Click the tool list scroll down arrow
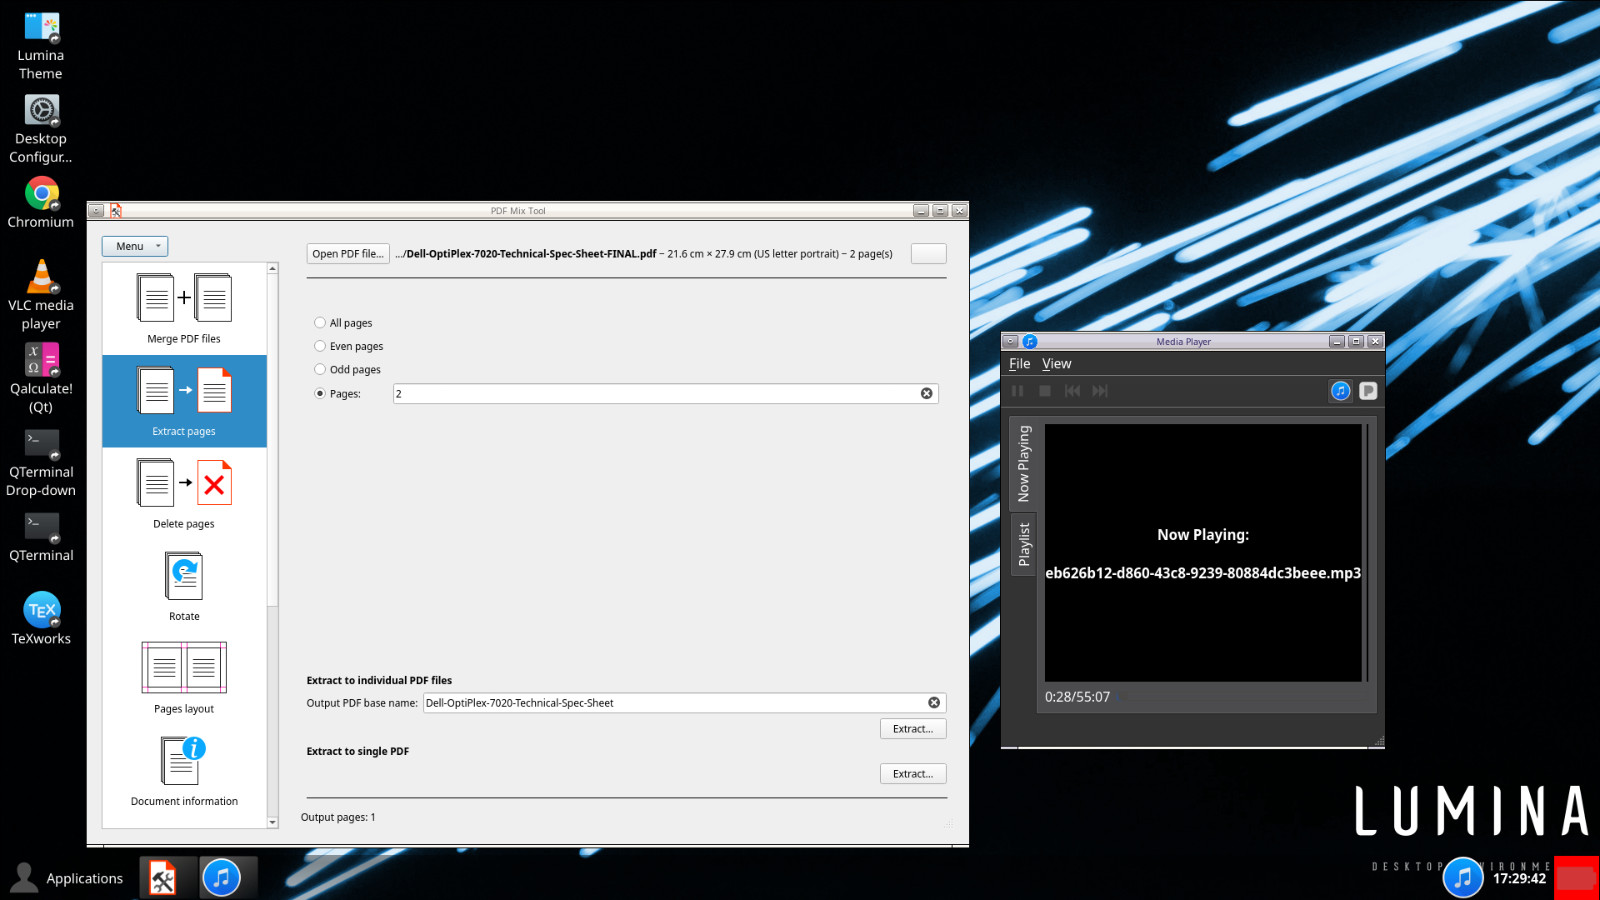 tap(272, 822)
